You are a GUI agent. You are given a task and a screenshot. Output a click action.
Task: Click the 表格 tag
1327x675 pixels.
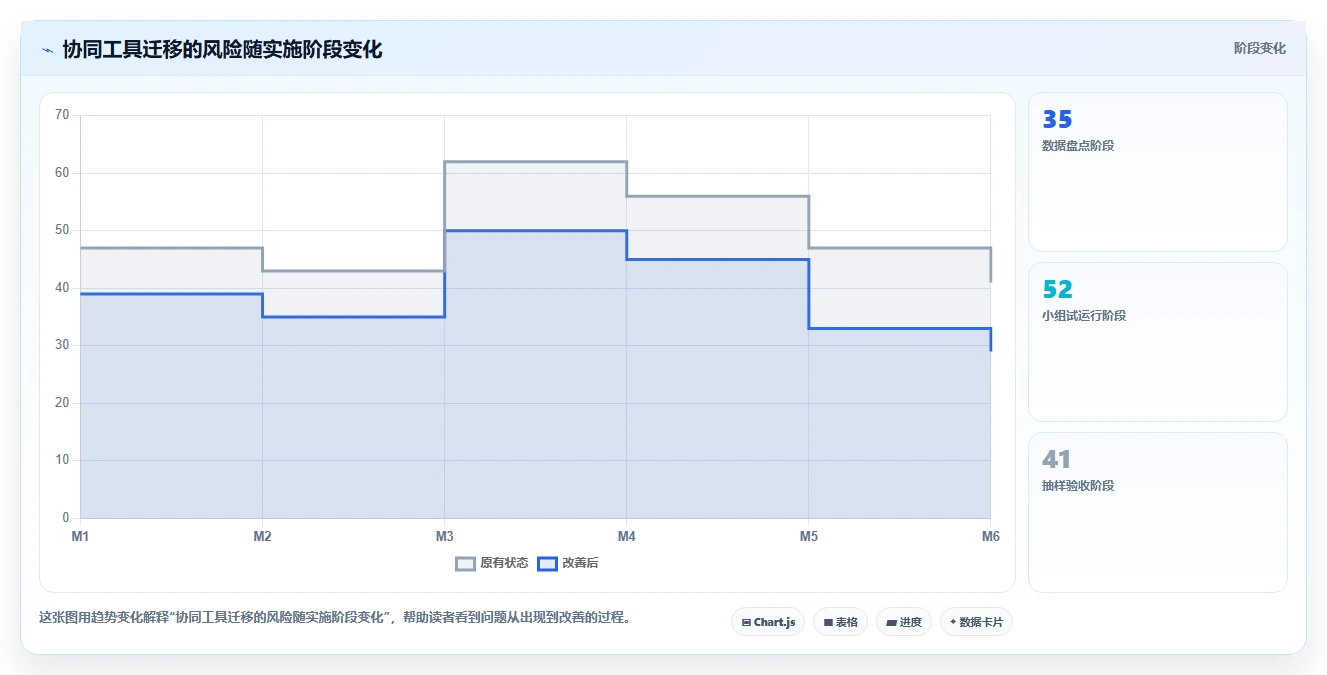pos(840,622)
